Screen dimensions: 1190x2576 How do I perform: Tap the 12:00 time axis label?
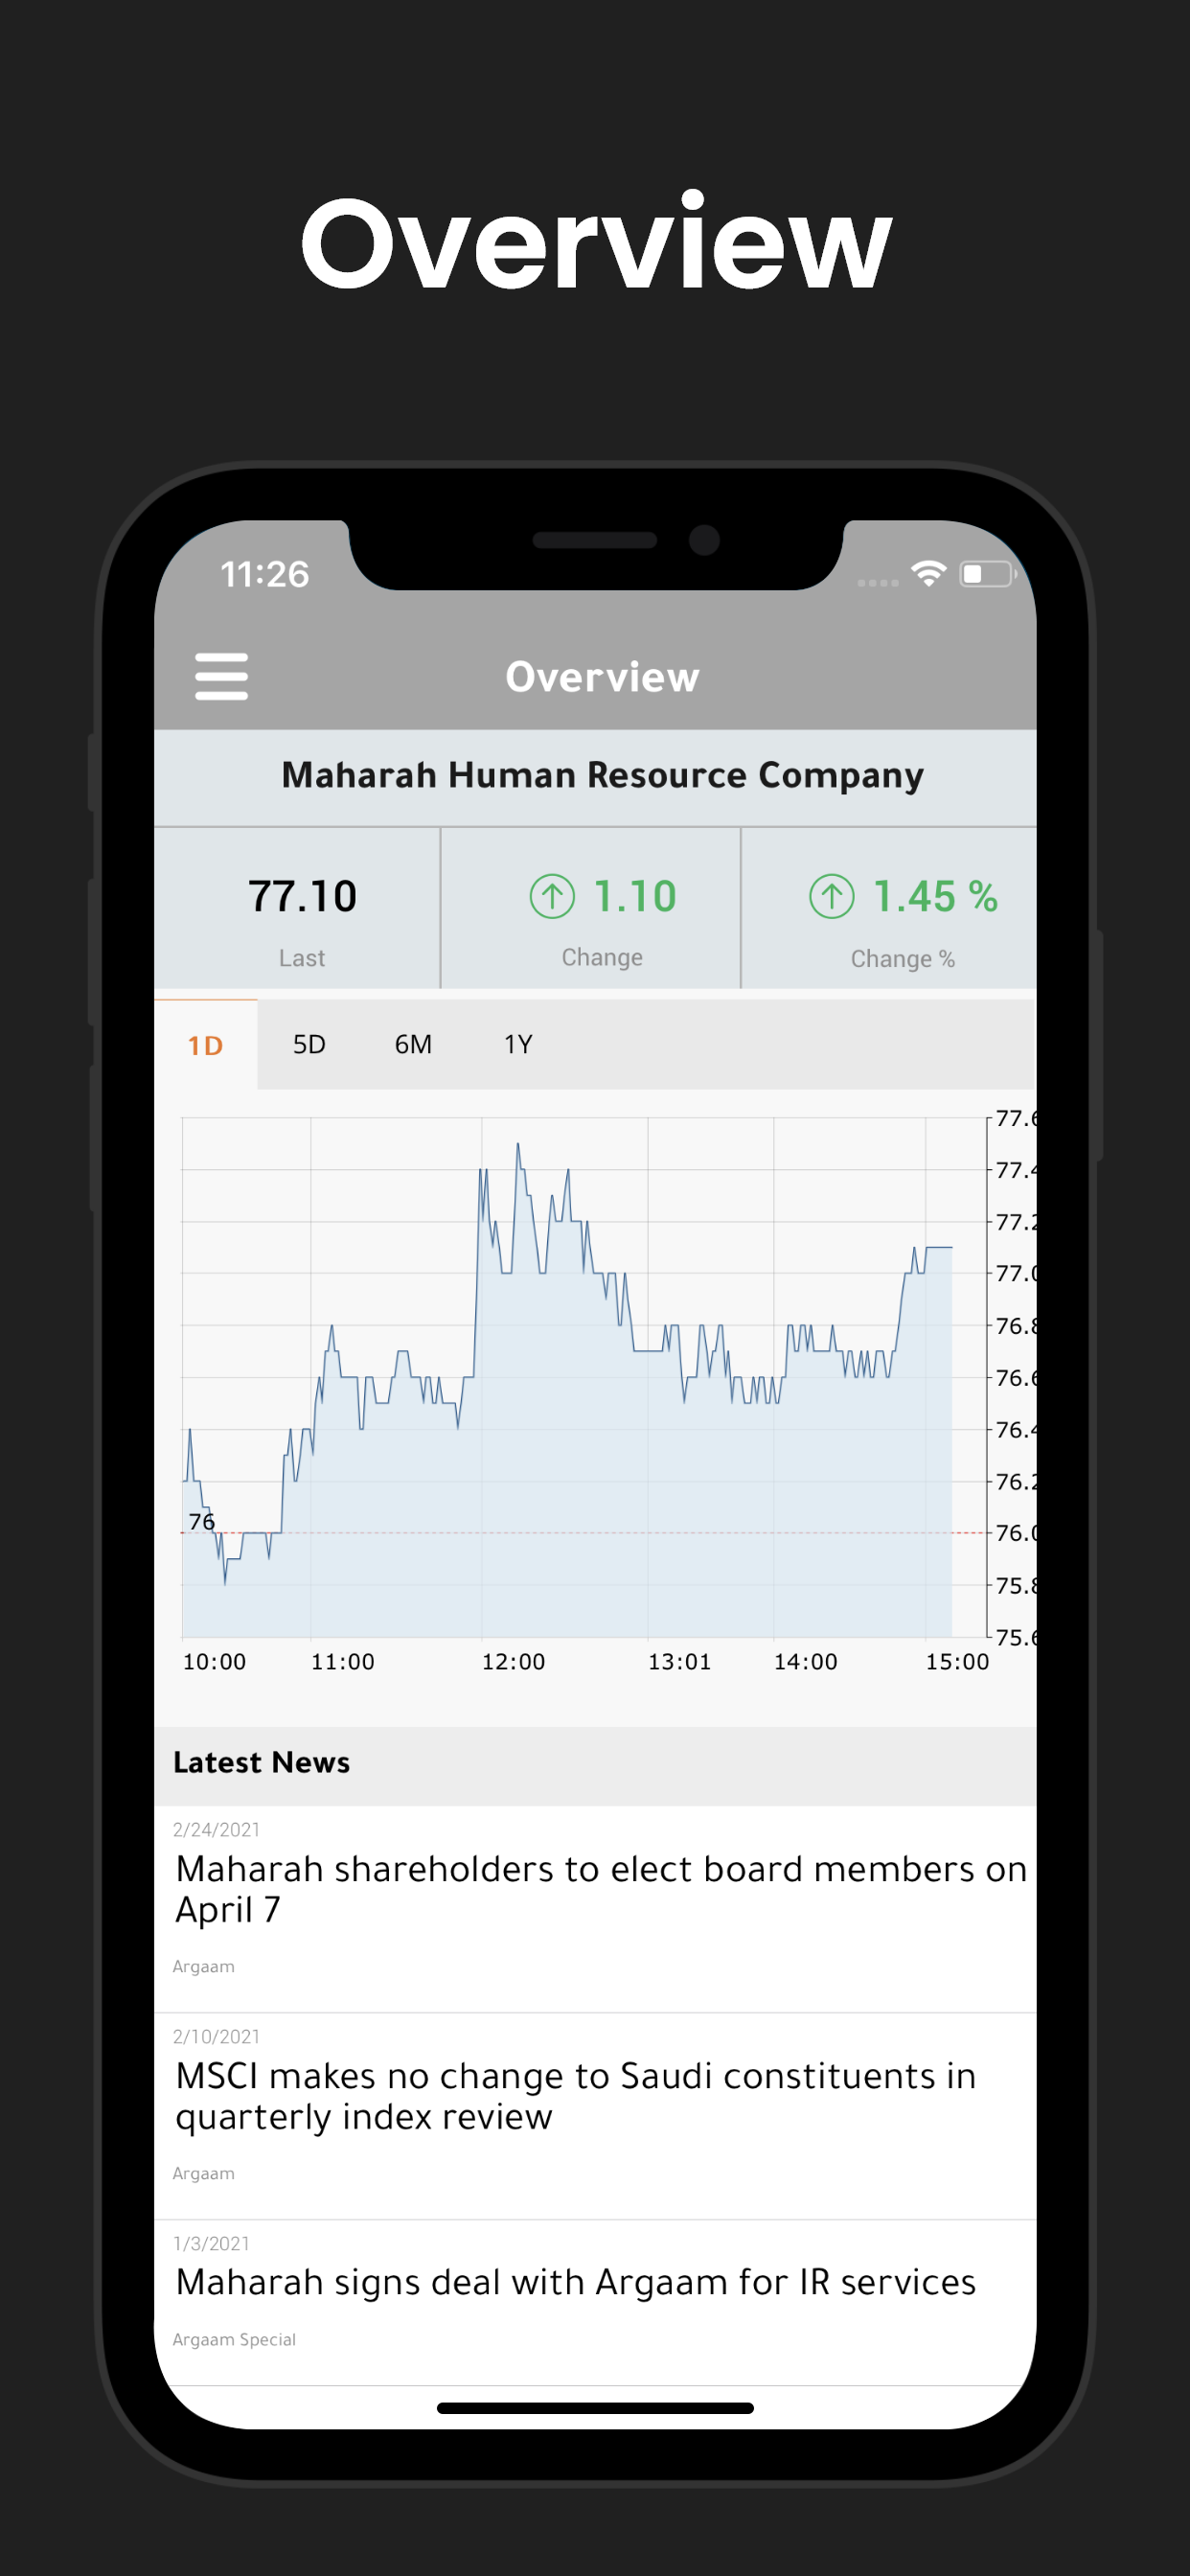tap(513, 1661)
